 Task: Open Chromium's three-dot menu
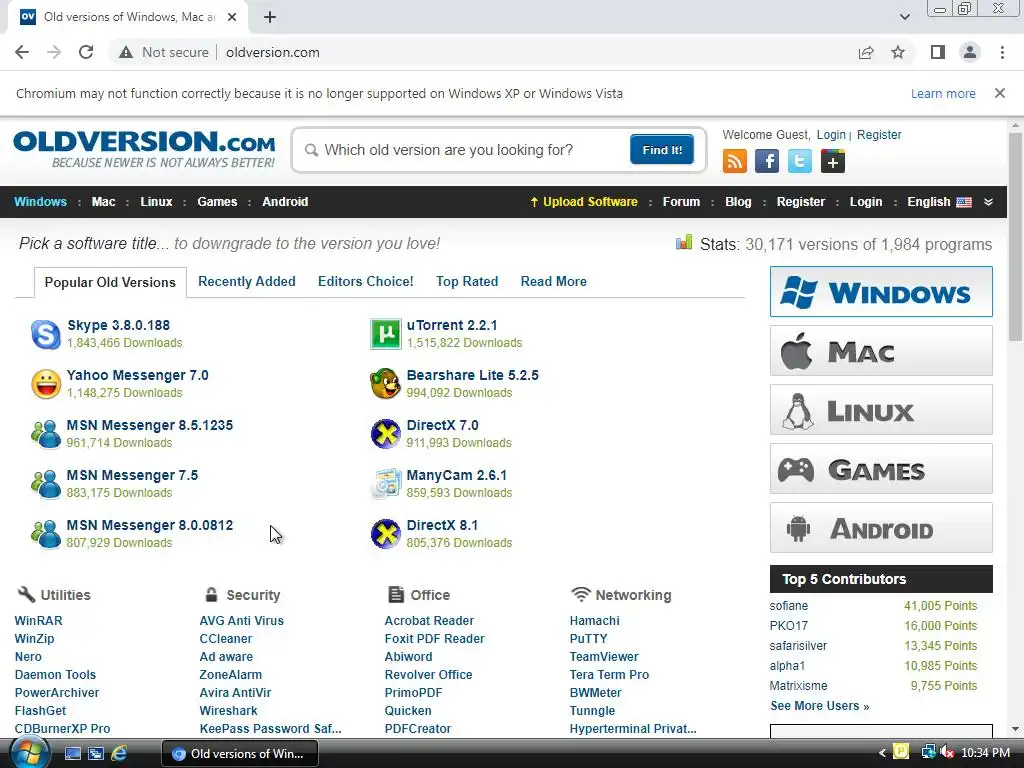click(x=1002, y=52)
